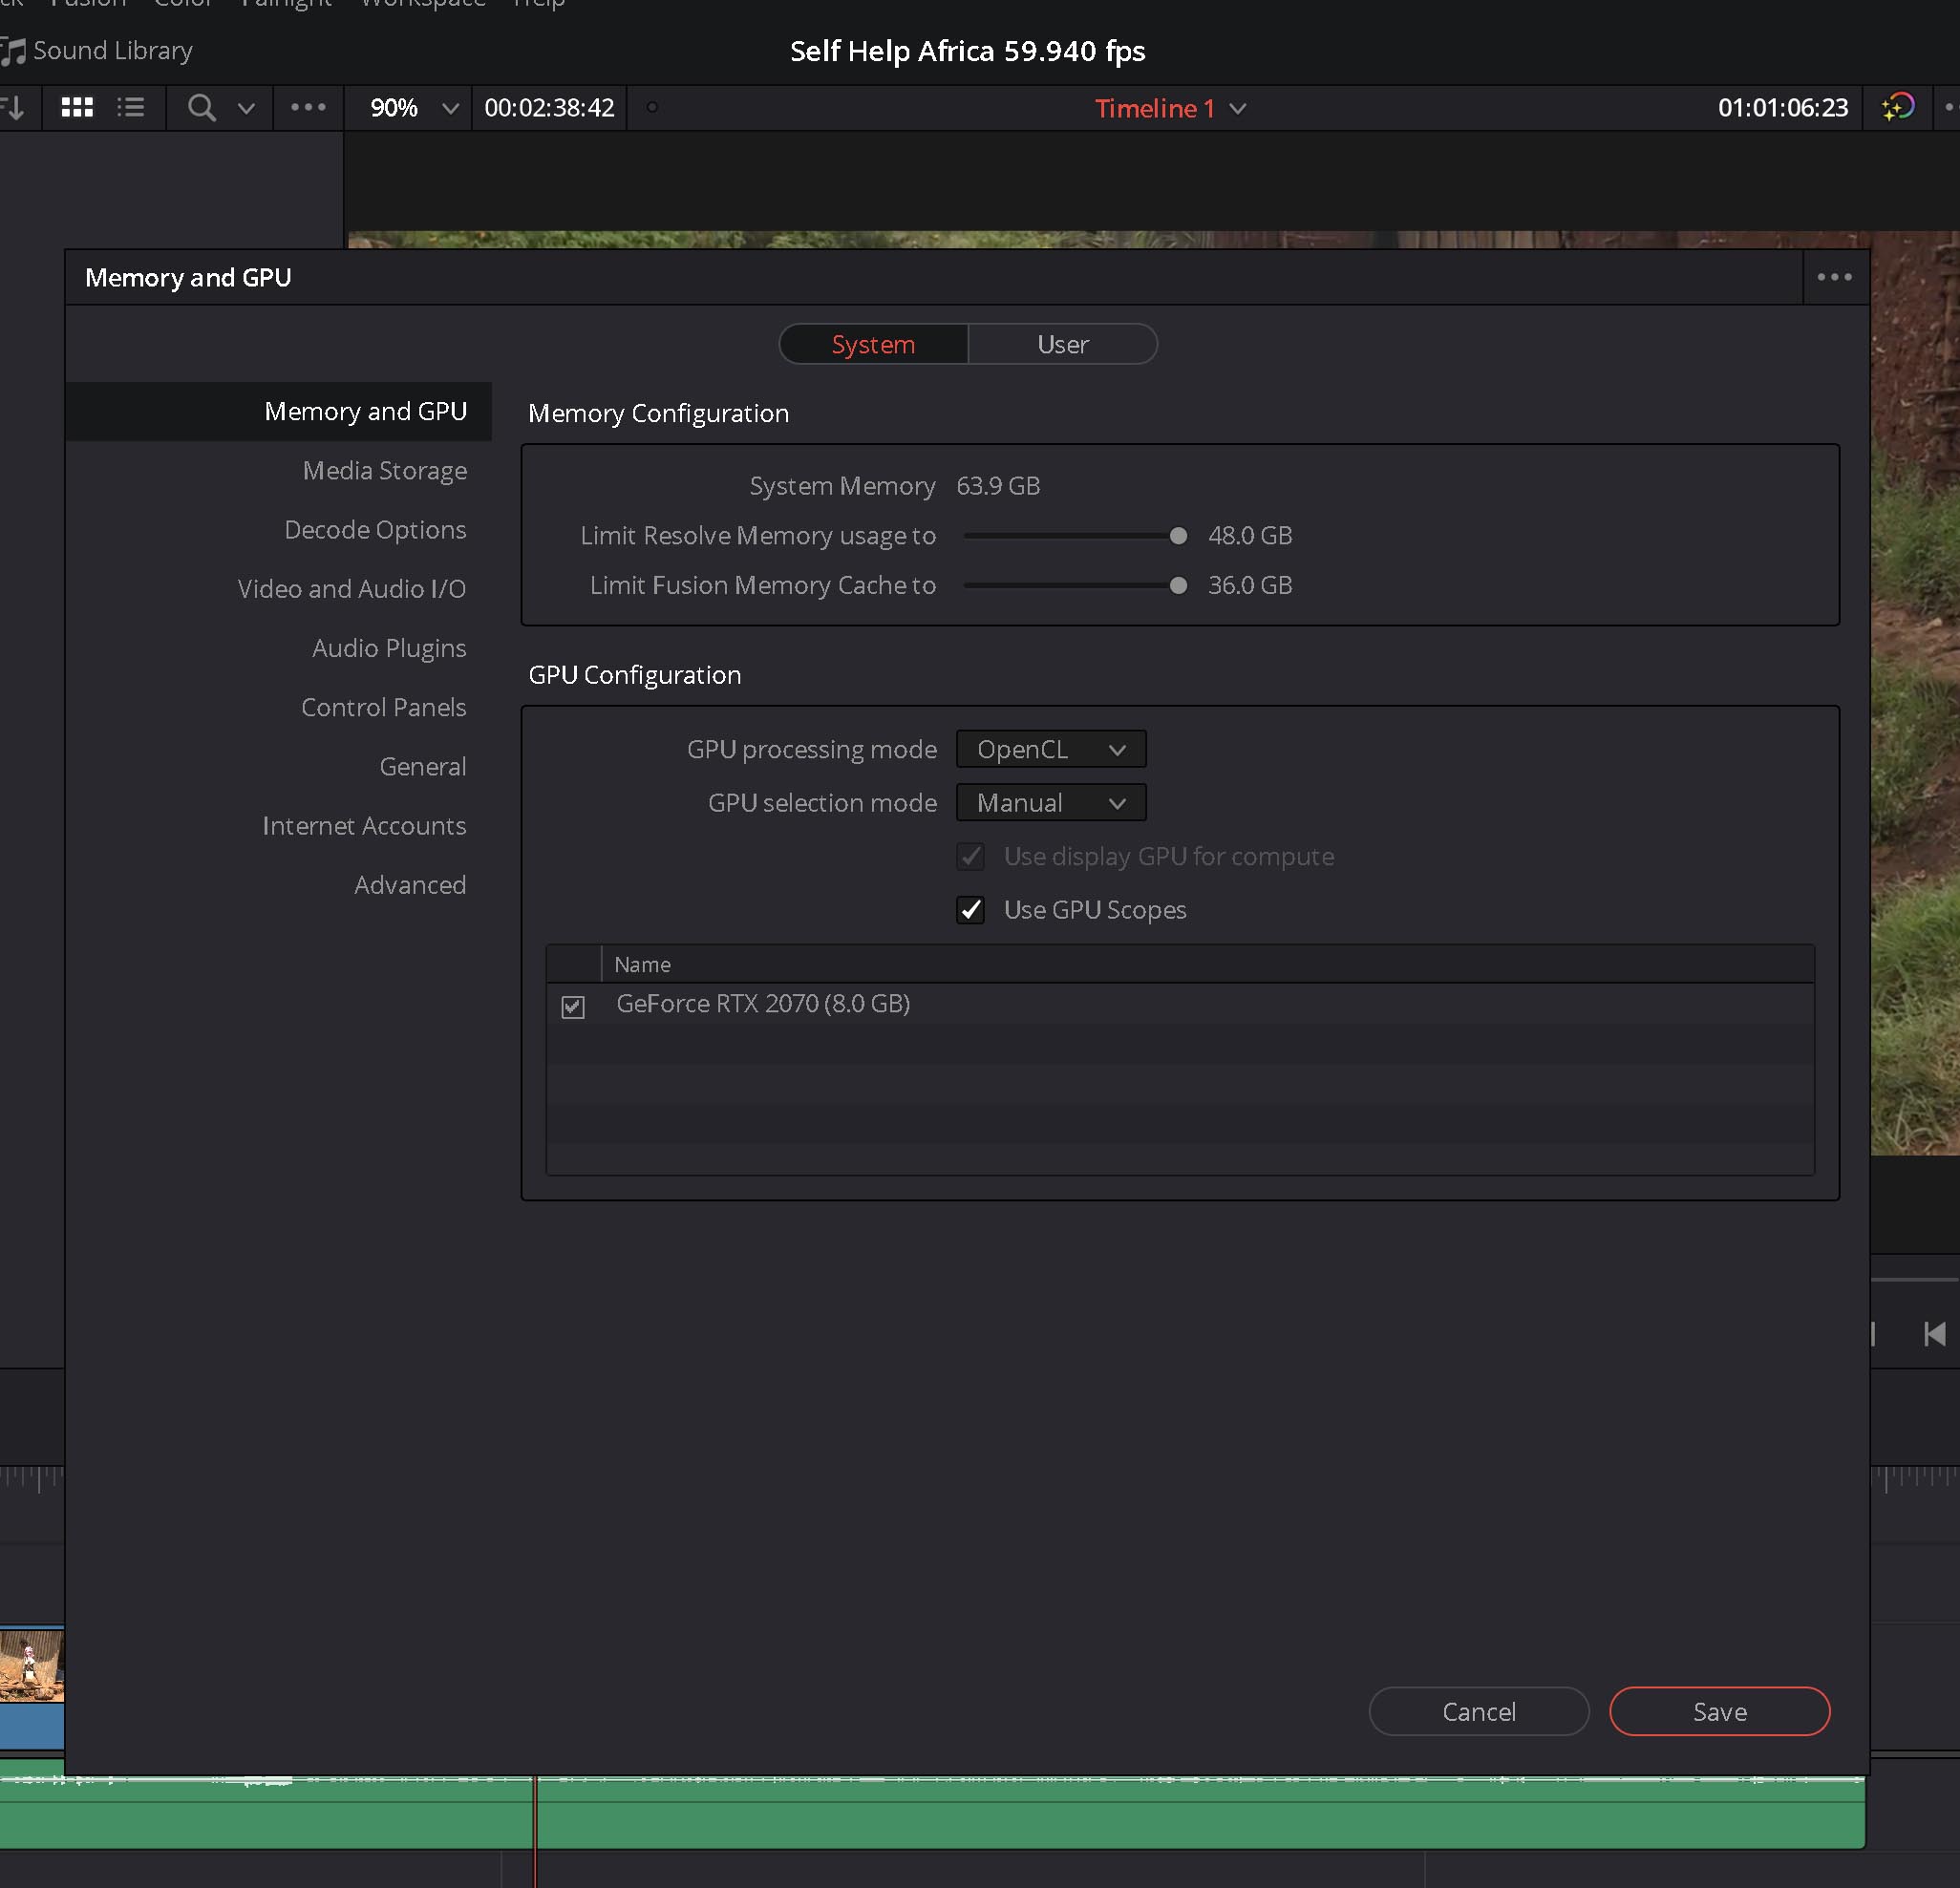Click the video clip thumbnail in timeline
This screenshot has height=1888, width=1960.
click(x=32, y=1665)
